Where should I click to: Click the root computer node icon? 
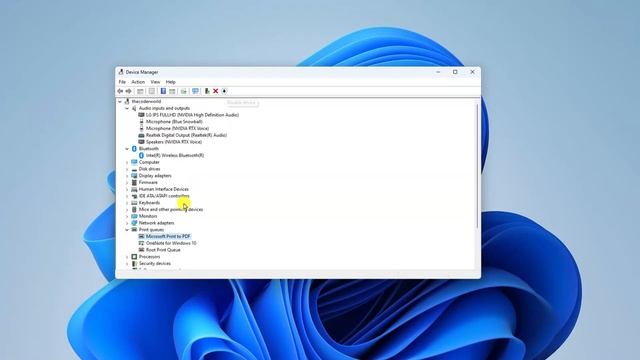tap(127, 101)
